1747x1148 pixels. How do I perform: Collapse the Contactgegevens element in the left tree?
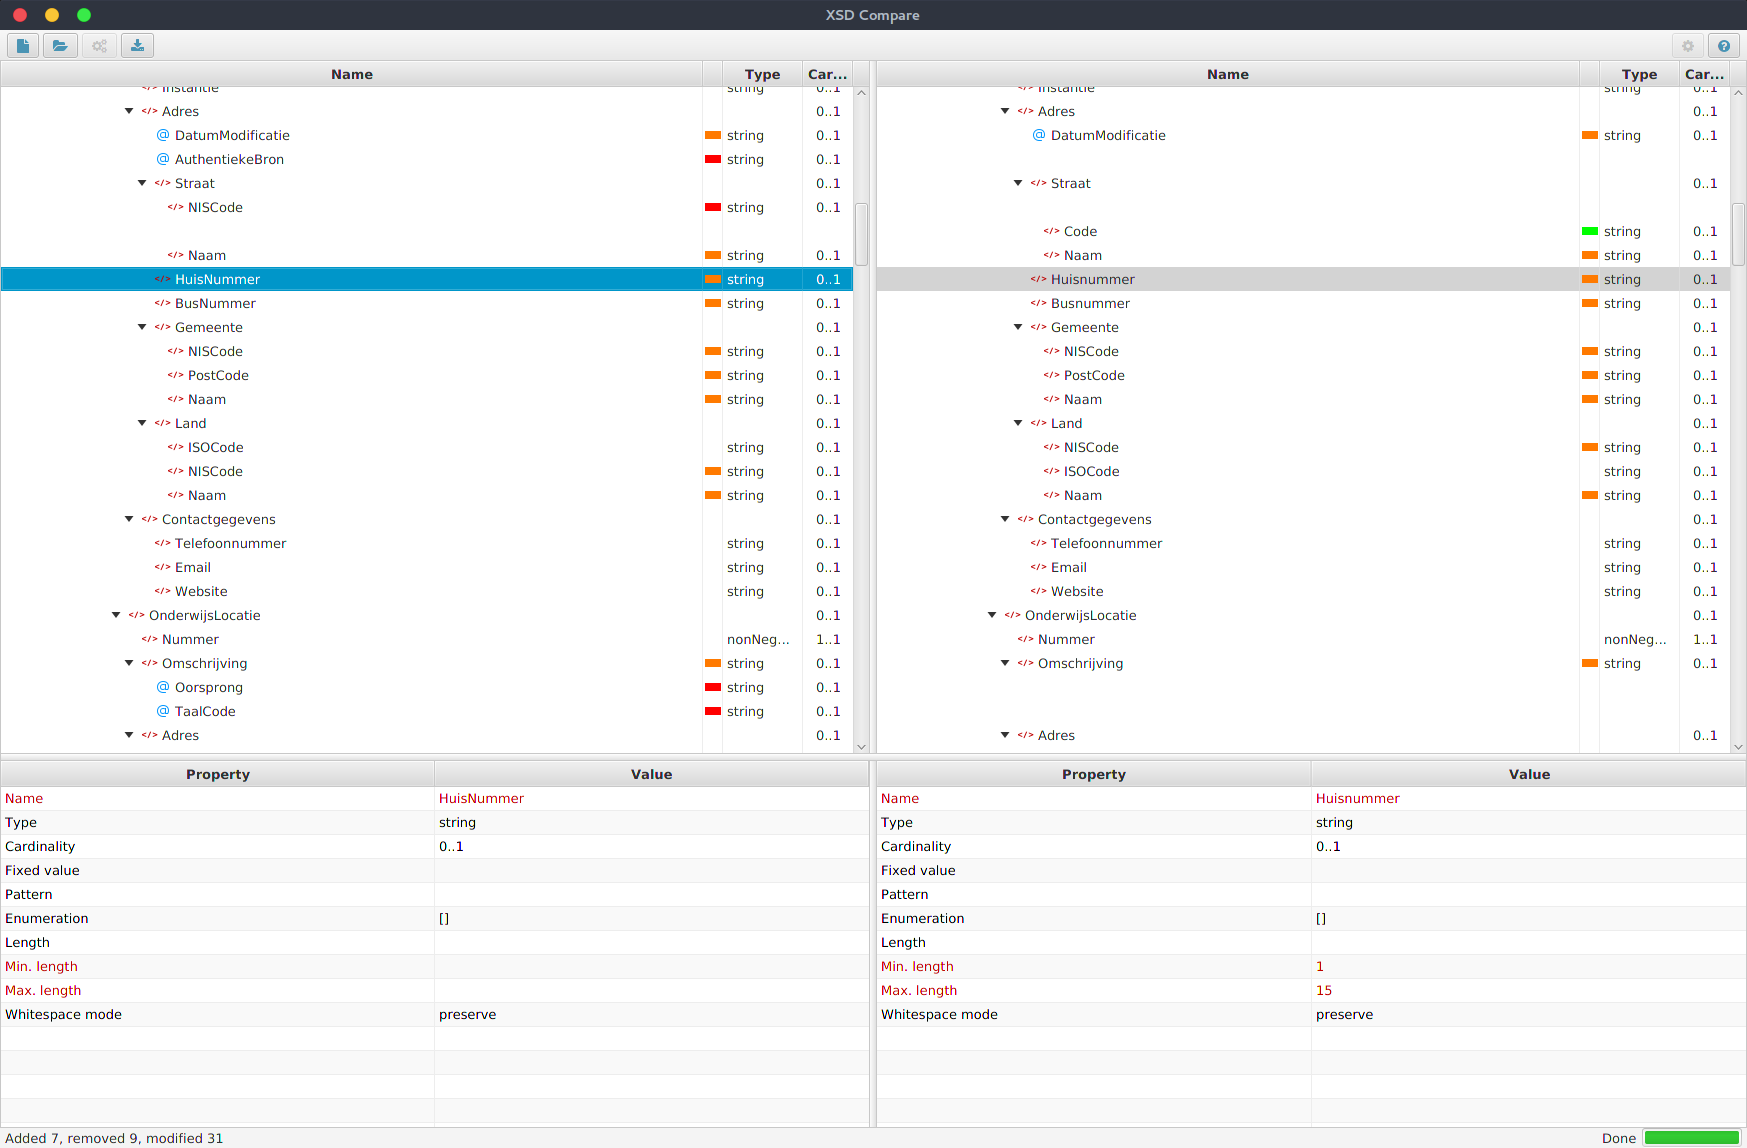(x=128, y=519)
